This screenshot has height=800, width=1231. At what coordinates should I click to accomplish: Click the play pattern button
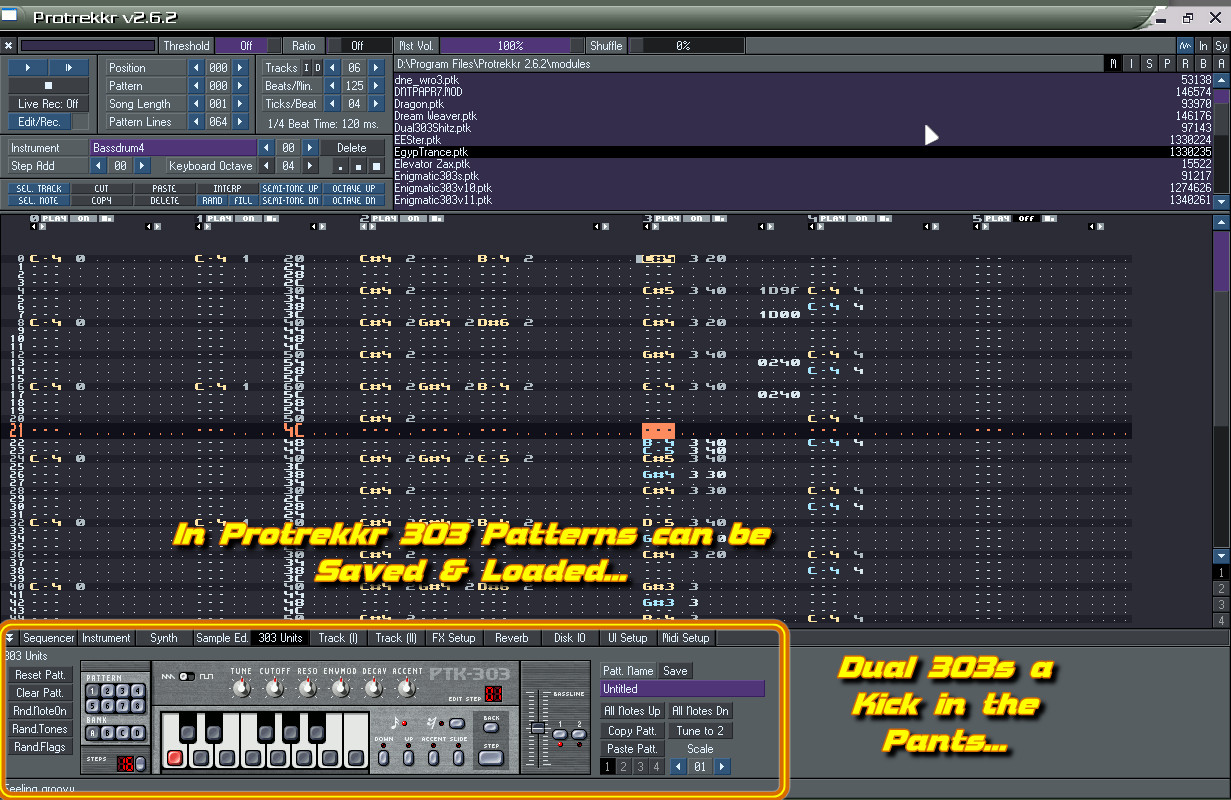tap(68, 67)
